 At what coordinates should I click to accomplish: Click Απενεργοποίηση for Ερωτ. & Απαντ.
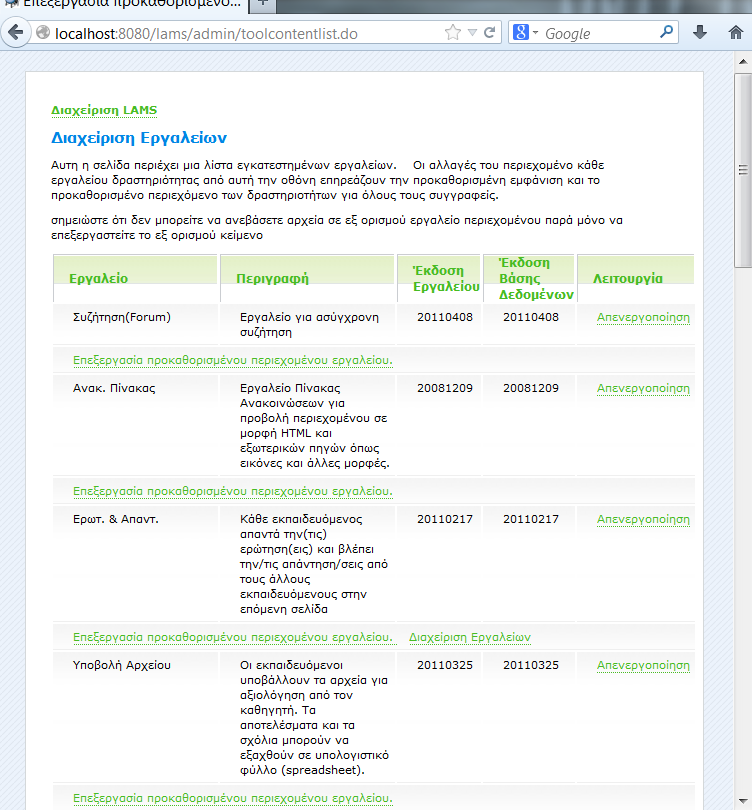(643, 519)
